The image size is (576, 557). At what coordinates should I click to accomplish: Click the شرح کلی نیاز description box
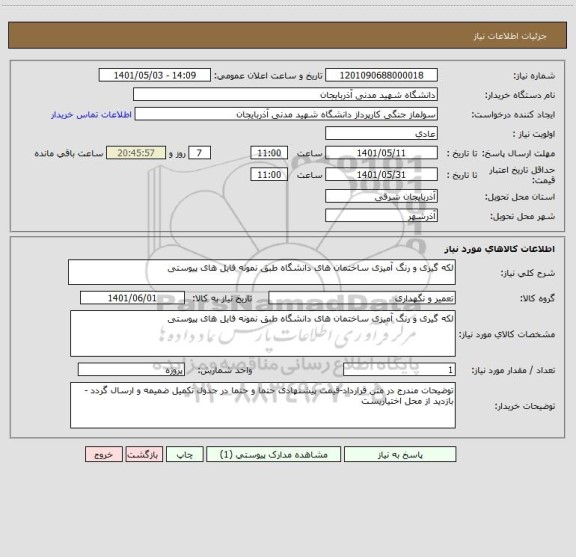(262, 272)
